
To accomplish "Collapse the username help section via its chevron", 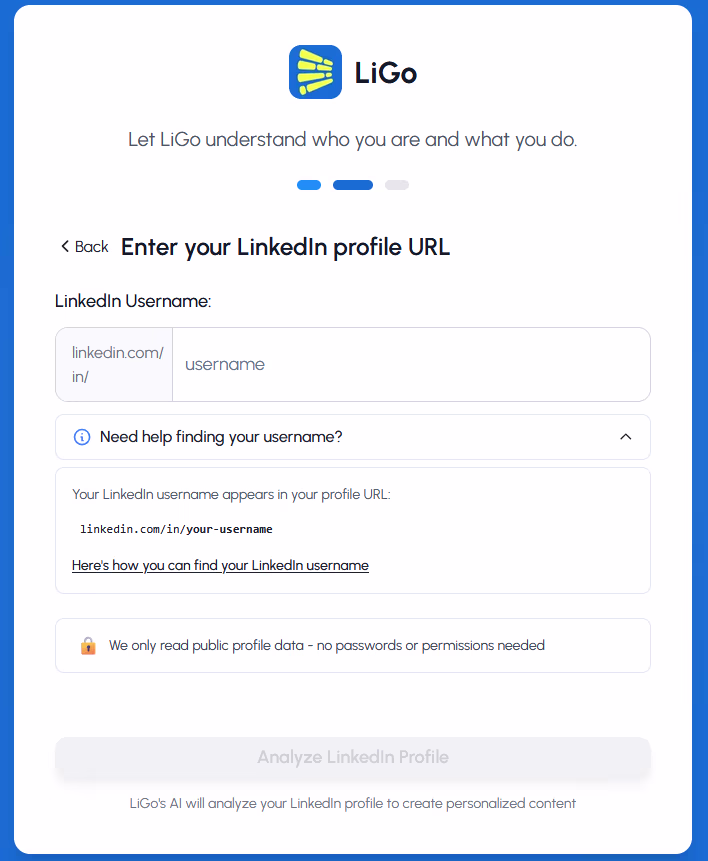I will pos(626,436).
